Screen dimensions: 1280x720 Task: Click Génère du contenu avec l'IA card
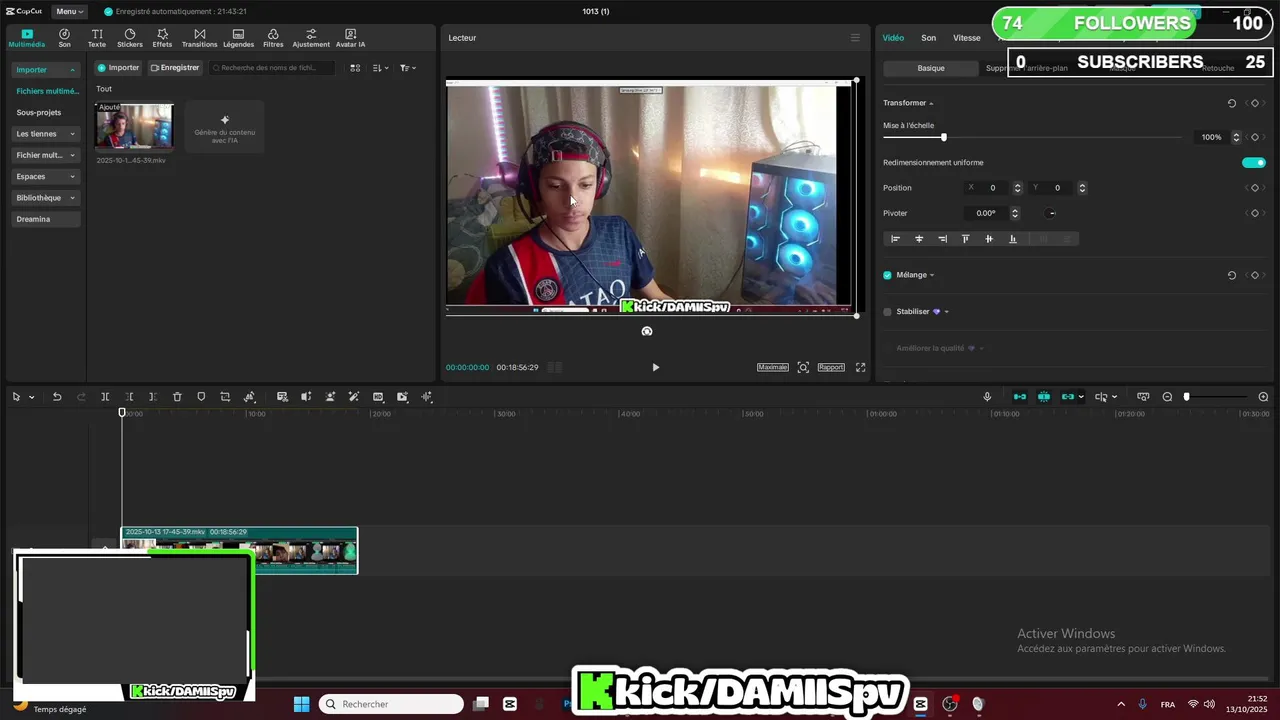click(x=225, y=126)
